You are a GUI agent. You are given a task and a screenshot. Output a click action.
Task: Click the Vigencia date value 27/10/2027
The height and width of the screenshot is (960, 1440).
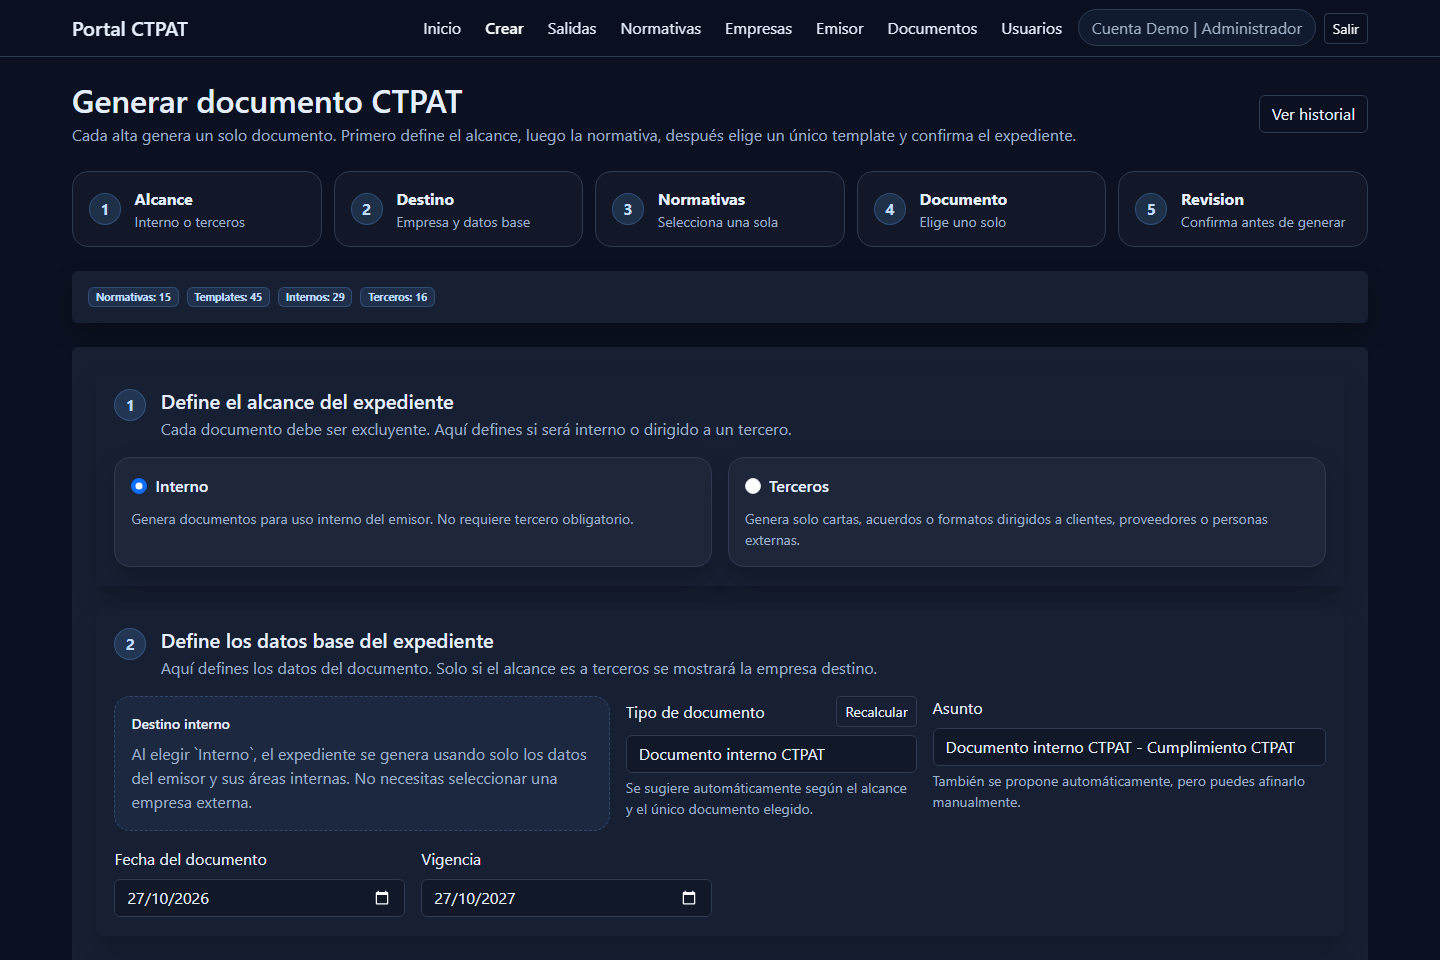475,898
